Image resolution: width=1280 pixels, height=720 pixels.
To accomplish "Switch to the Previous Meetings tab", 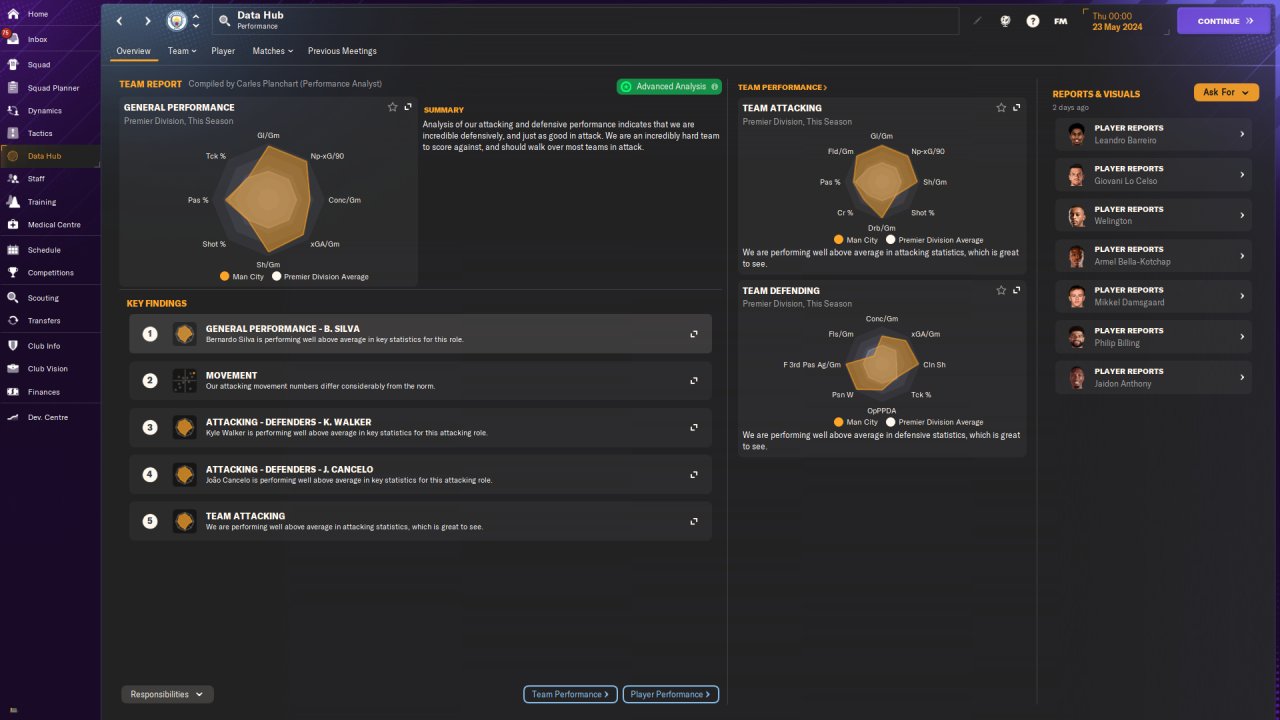I will coord(342,51).
